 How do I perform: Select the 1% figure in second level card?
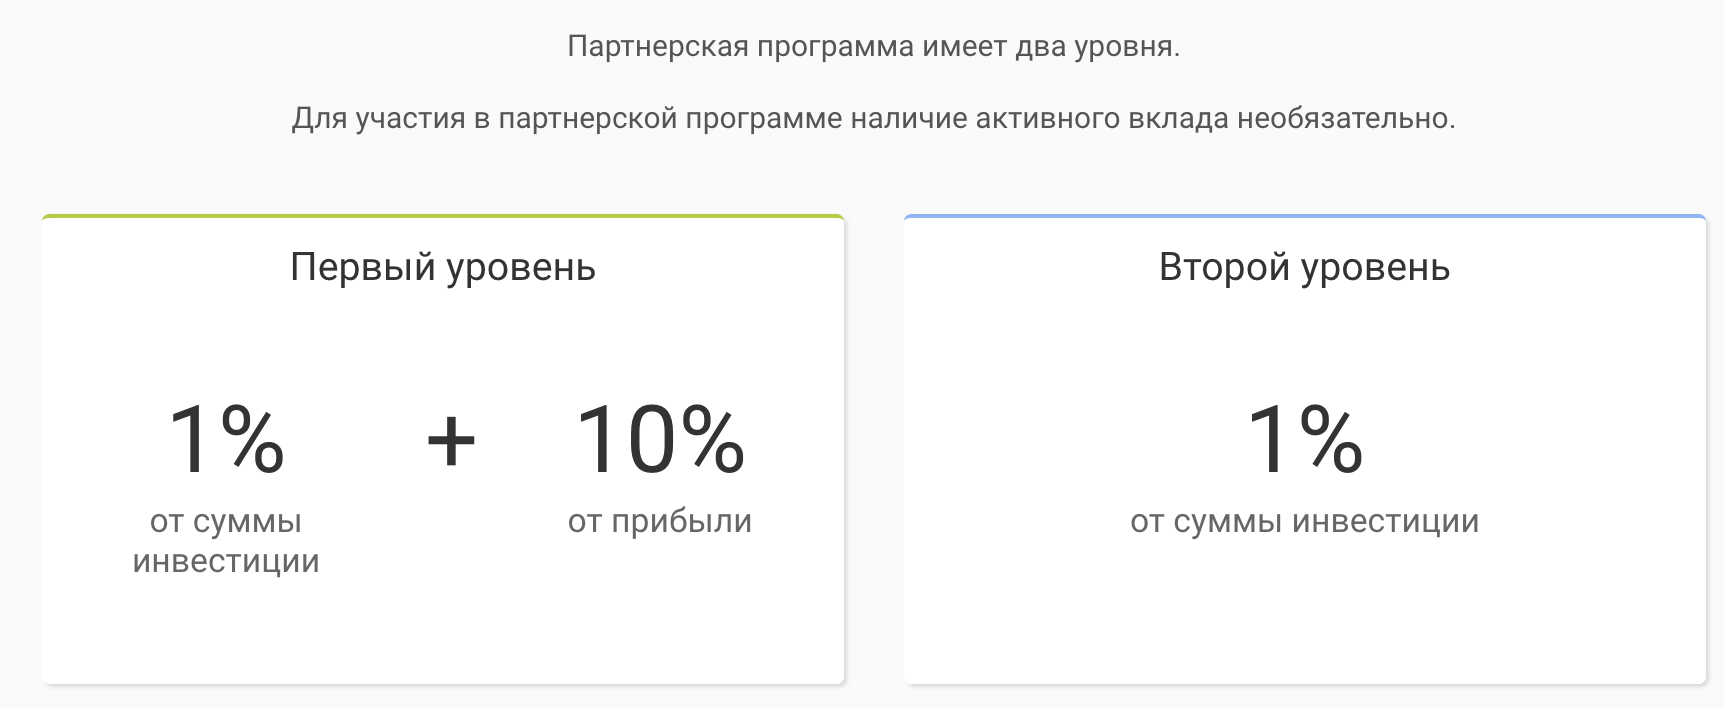[x=1305, y=438]
